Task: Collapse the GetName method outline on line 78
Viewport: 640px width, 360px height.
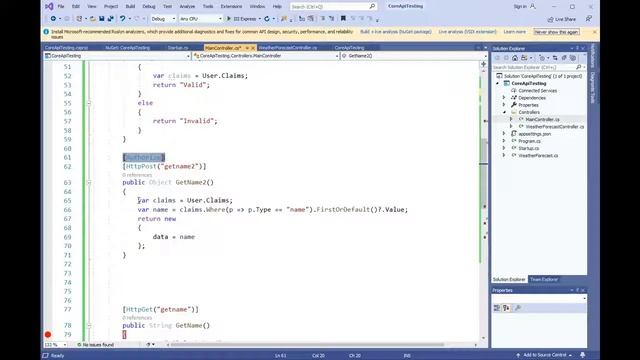Action: (89, 326)
